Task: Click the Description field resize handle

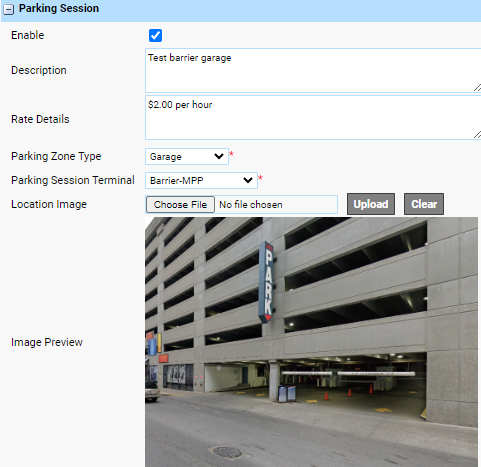Action: (x=477, y=88)
